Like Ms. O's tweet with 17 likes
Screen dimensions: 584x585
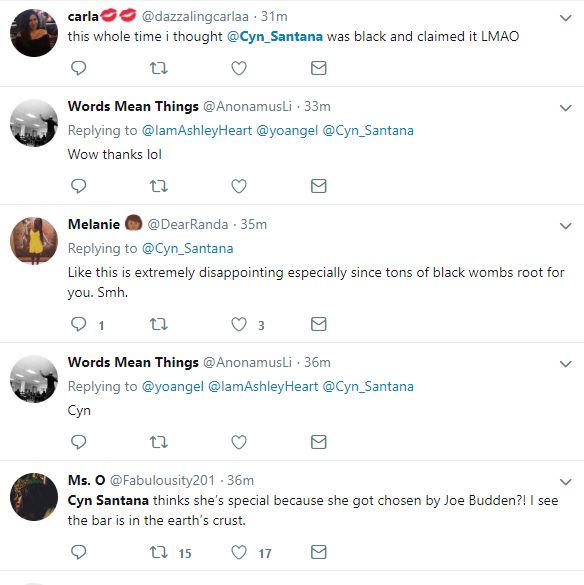click(x=239, y=552)
